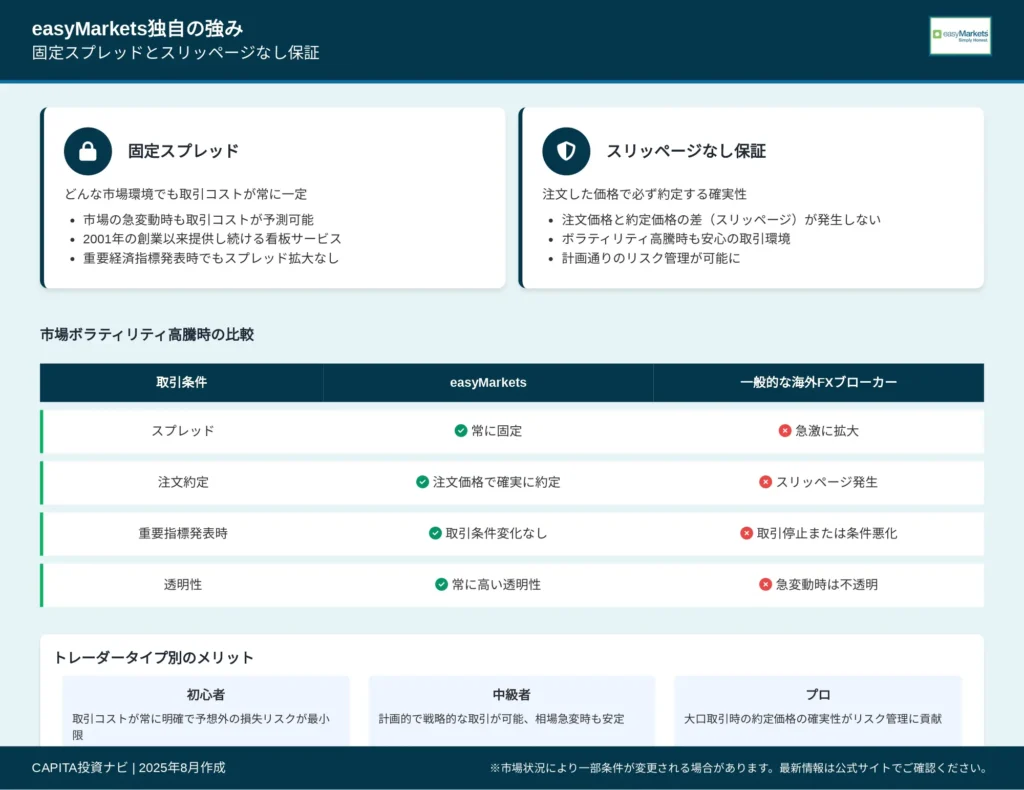
Task: Click the bullet 市場の急変動時も取引コストが予測可能
Action: click(x=199, y=220)
